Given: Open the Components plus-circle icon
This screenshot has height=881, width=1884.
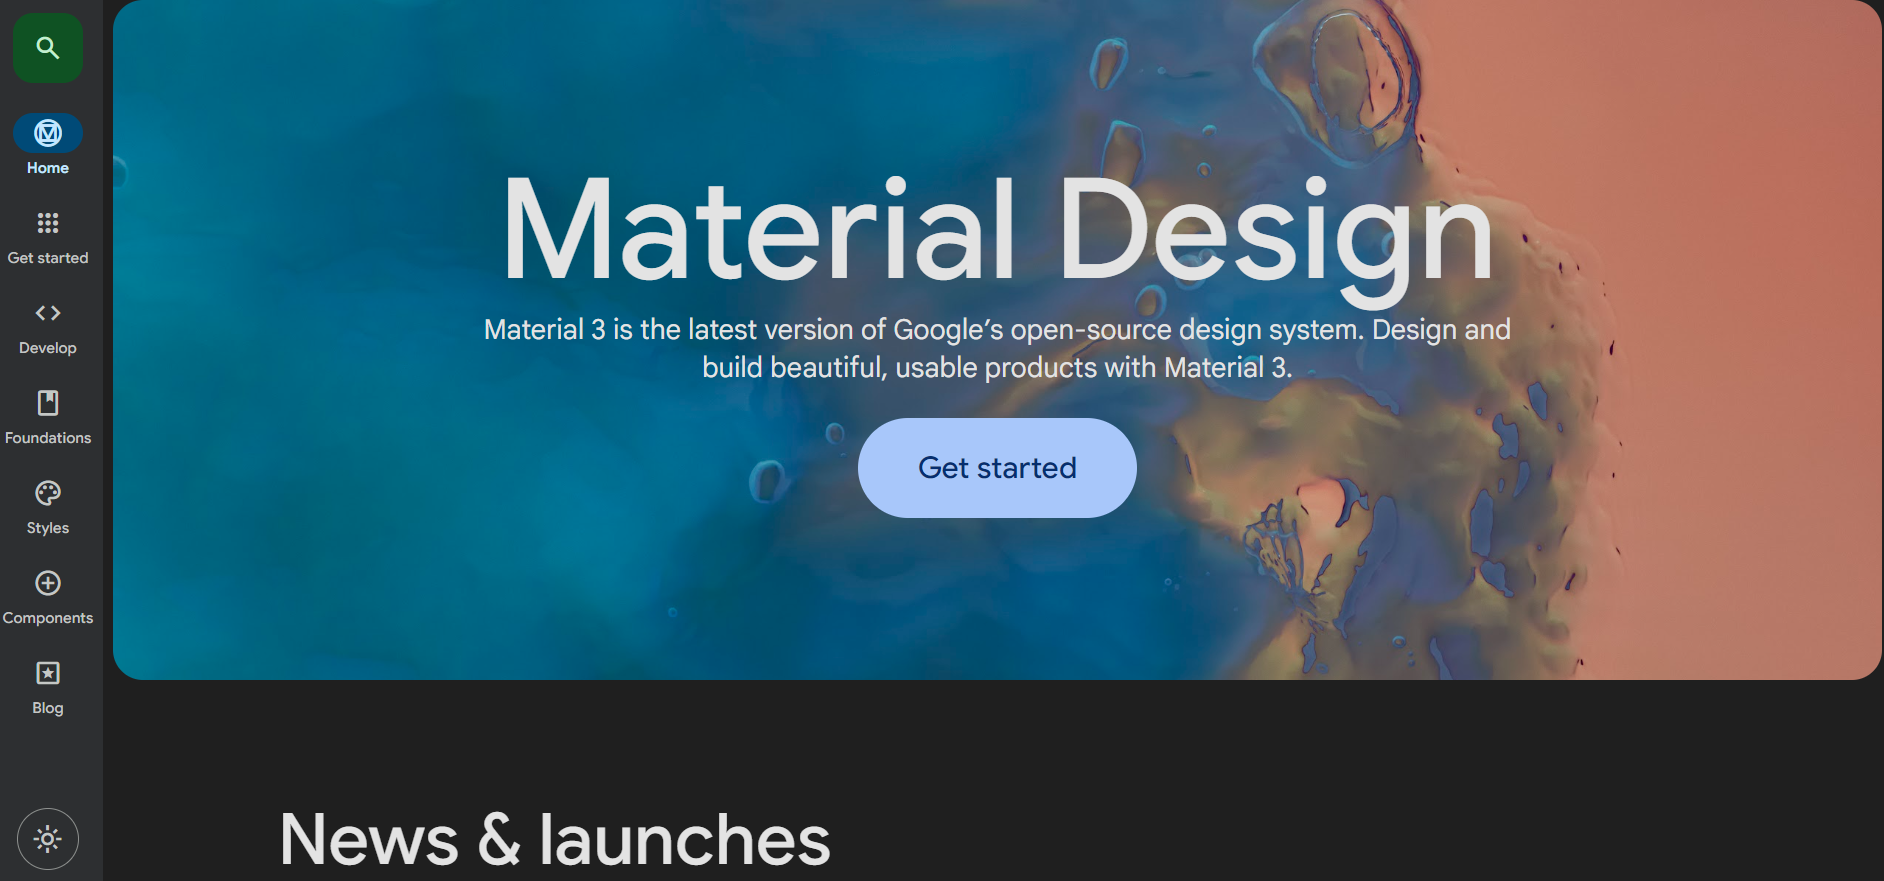Looking at the screenshot, I should point(48,583).
